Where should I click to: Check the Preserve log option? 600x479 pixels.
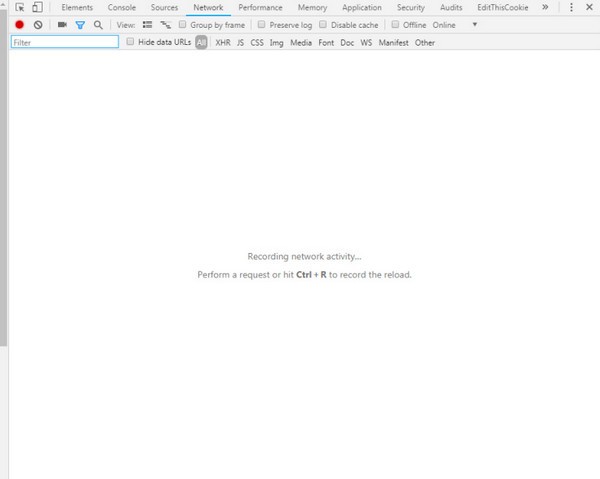pos(262,24)
